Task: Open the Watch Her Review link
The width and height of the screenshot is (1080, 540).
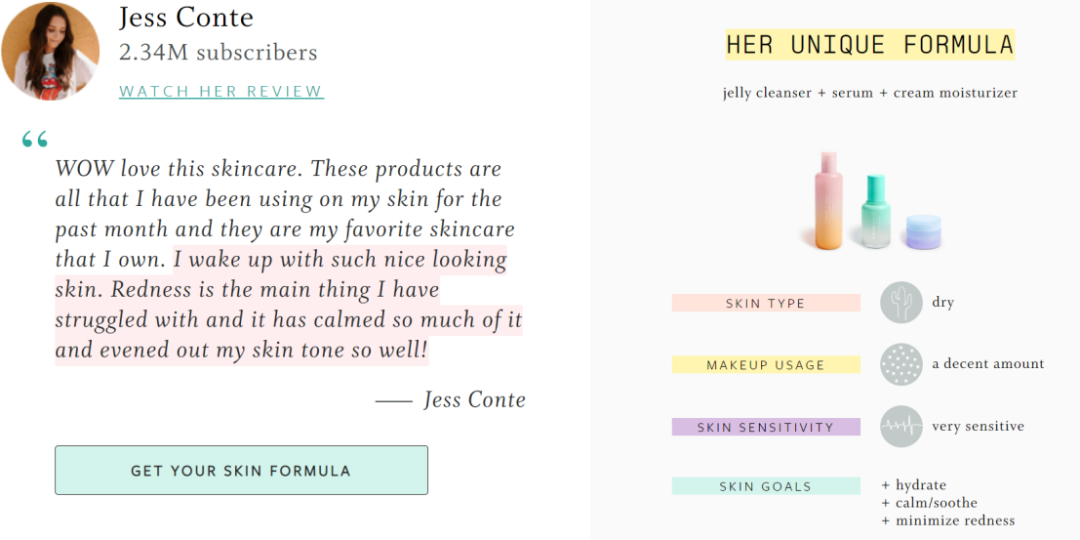Action: coord(221,92)
